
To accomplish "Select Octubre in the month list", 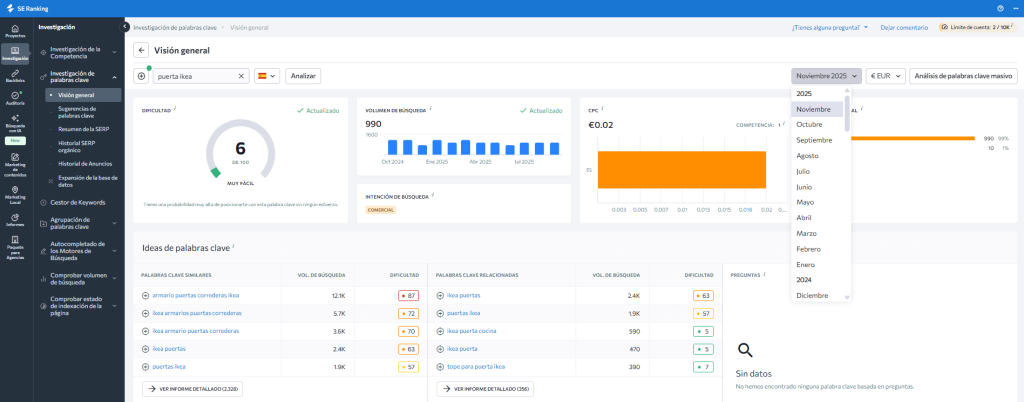I will point(809,125).
